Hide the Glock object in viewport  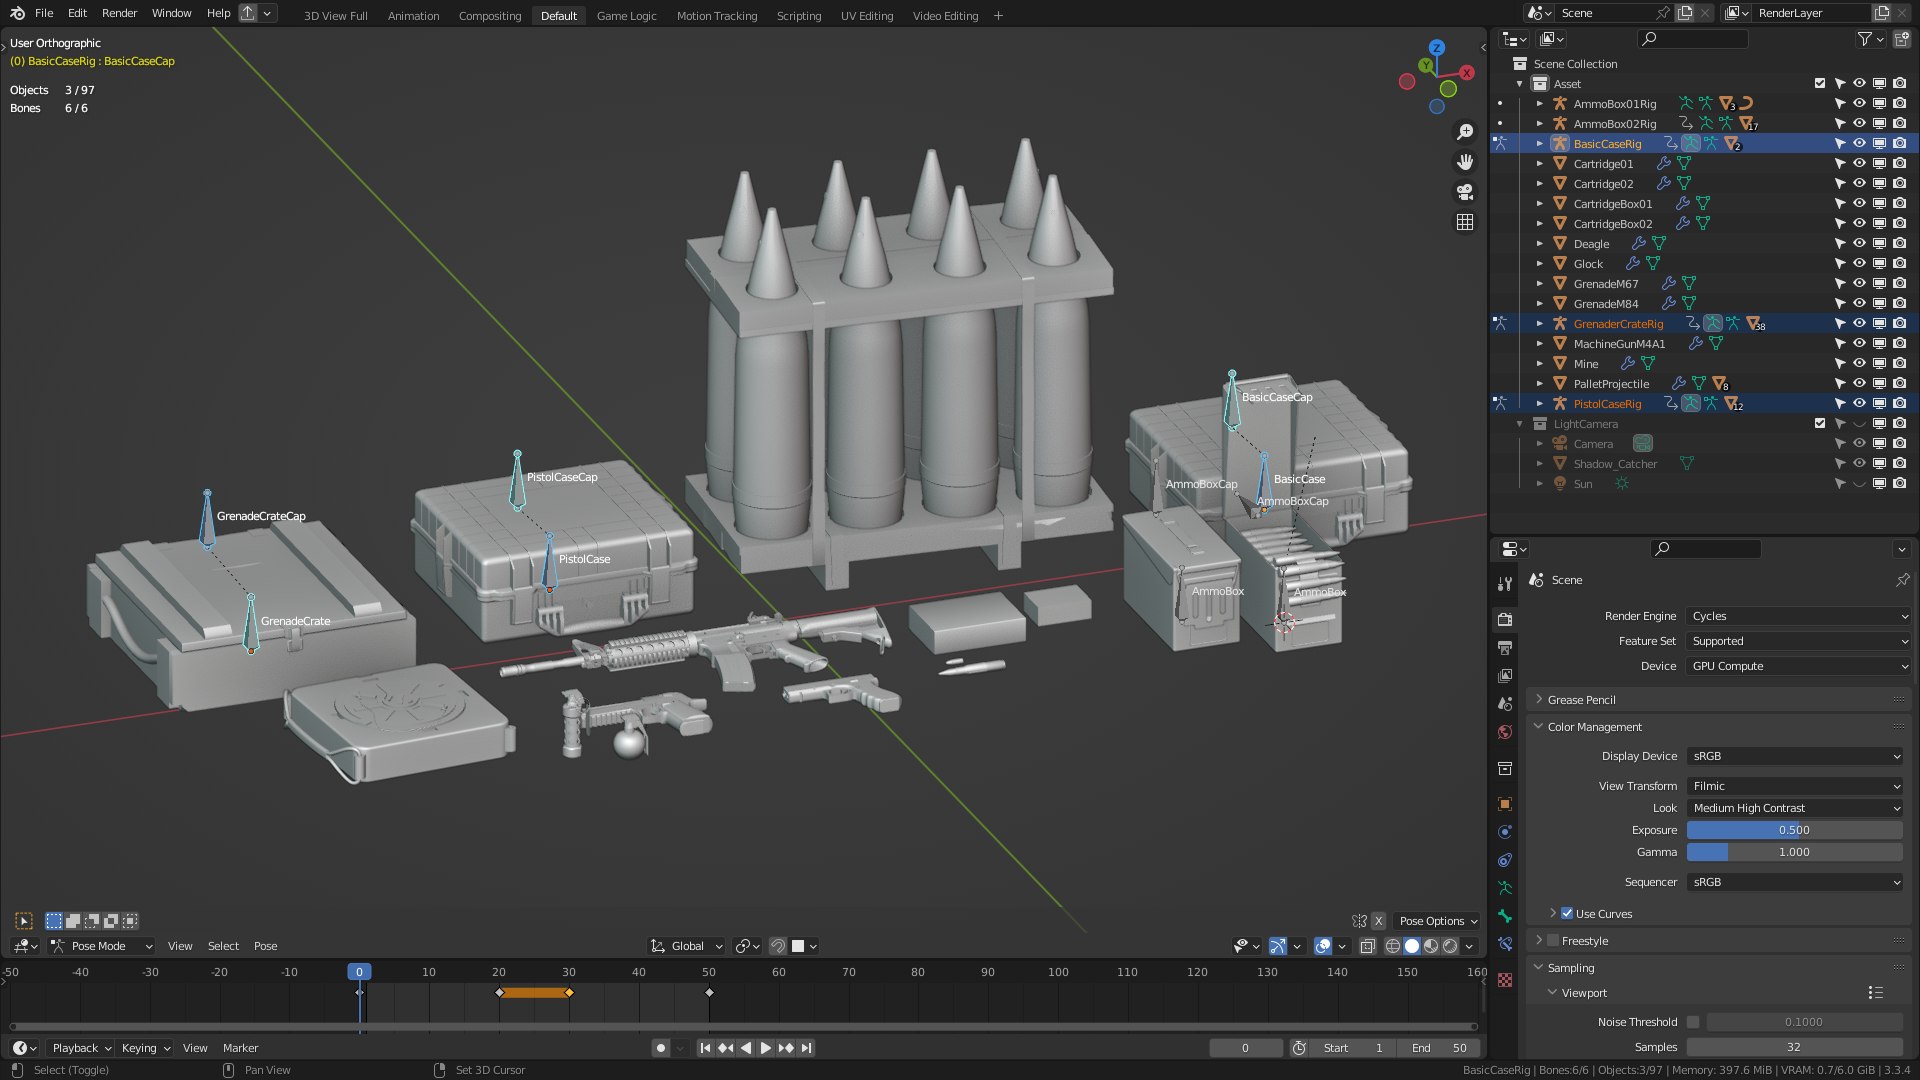[x=1859, y=264]
